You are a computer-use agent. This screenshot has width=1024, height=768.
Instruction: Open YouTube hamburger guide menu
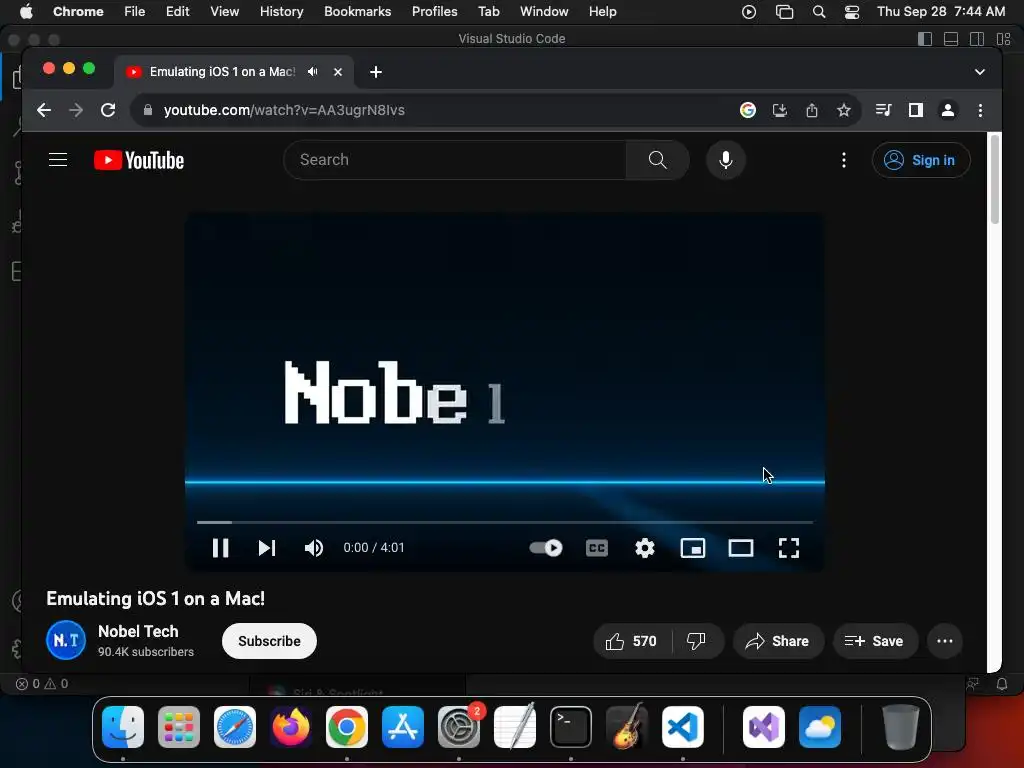point(58,160)
